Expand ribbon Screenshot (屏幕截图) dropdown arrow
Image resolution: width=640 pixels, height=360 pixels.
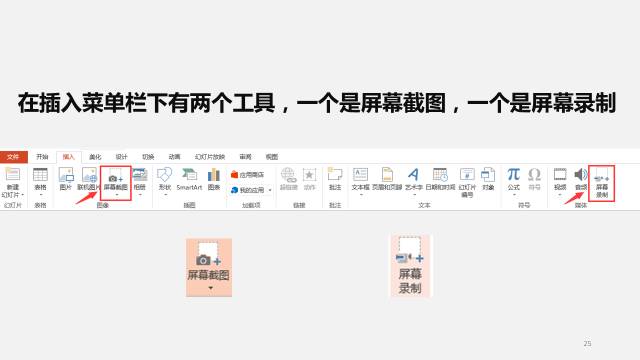(116, 195)
